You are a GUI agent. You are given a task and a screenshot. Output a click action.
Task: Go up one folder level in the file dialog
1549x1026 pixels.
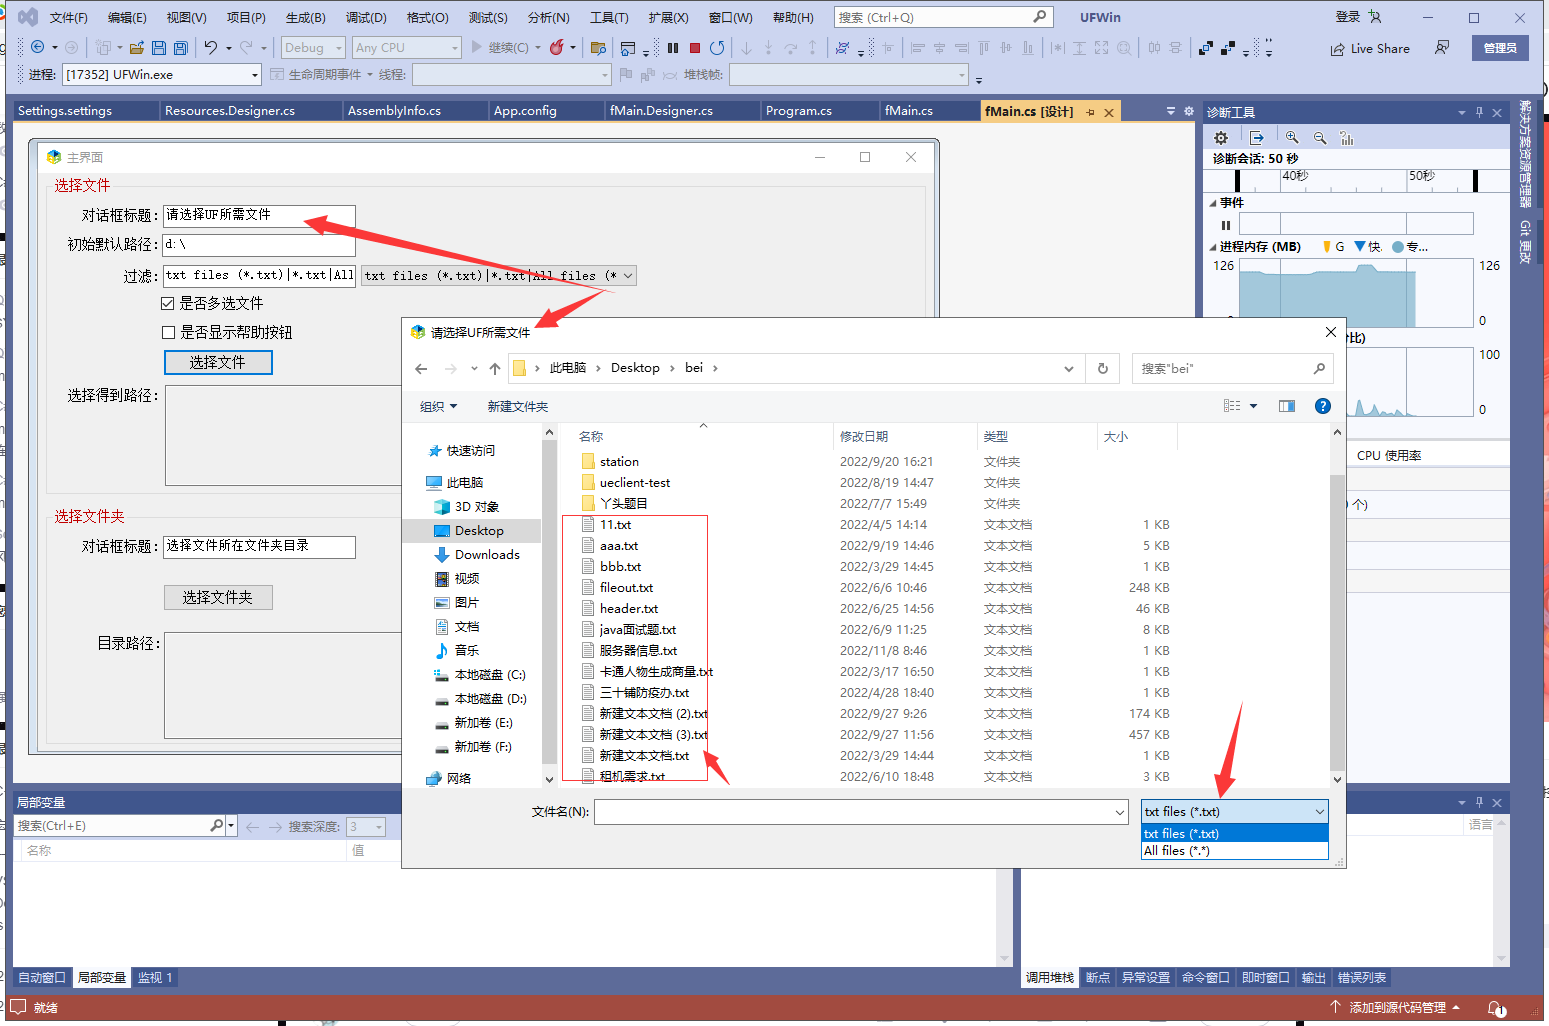[494, 368]
